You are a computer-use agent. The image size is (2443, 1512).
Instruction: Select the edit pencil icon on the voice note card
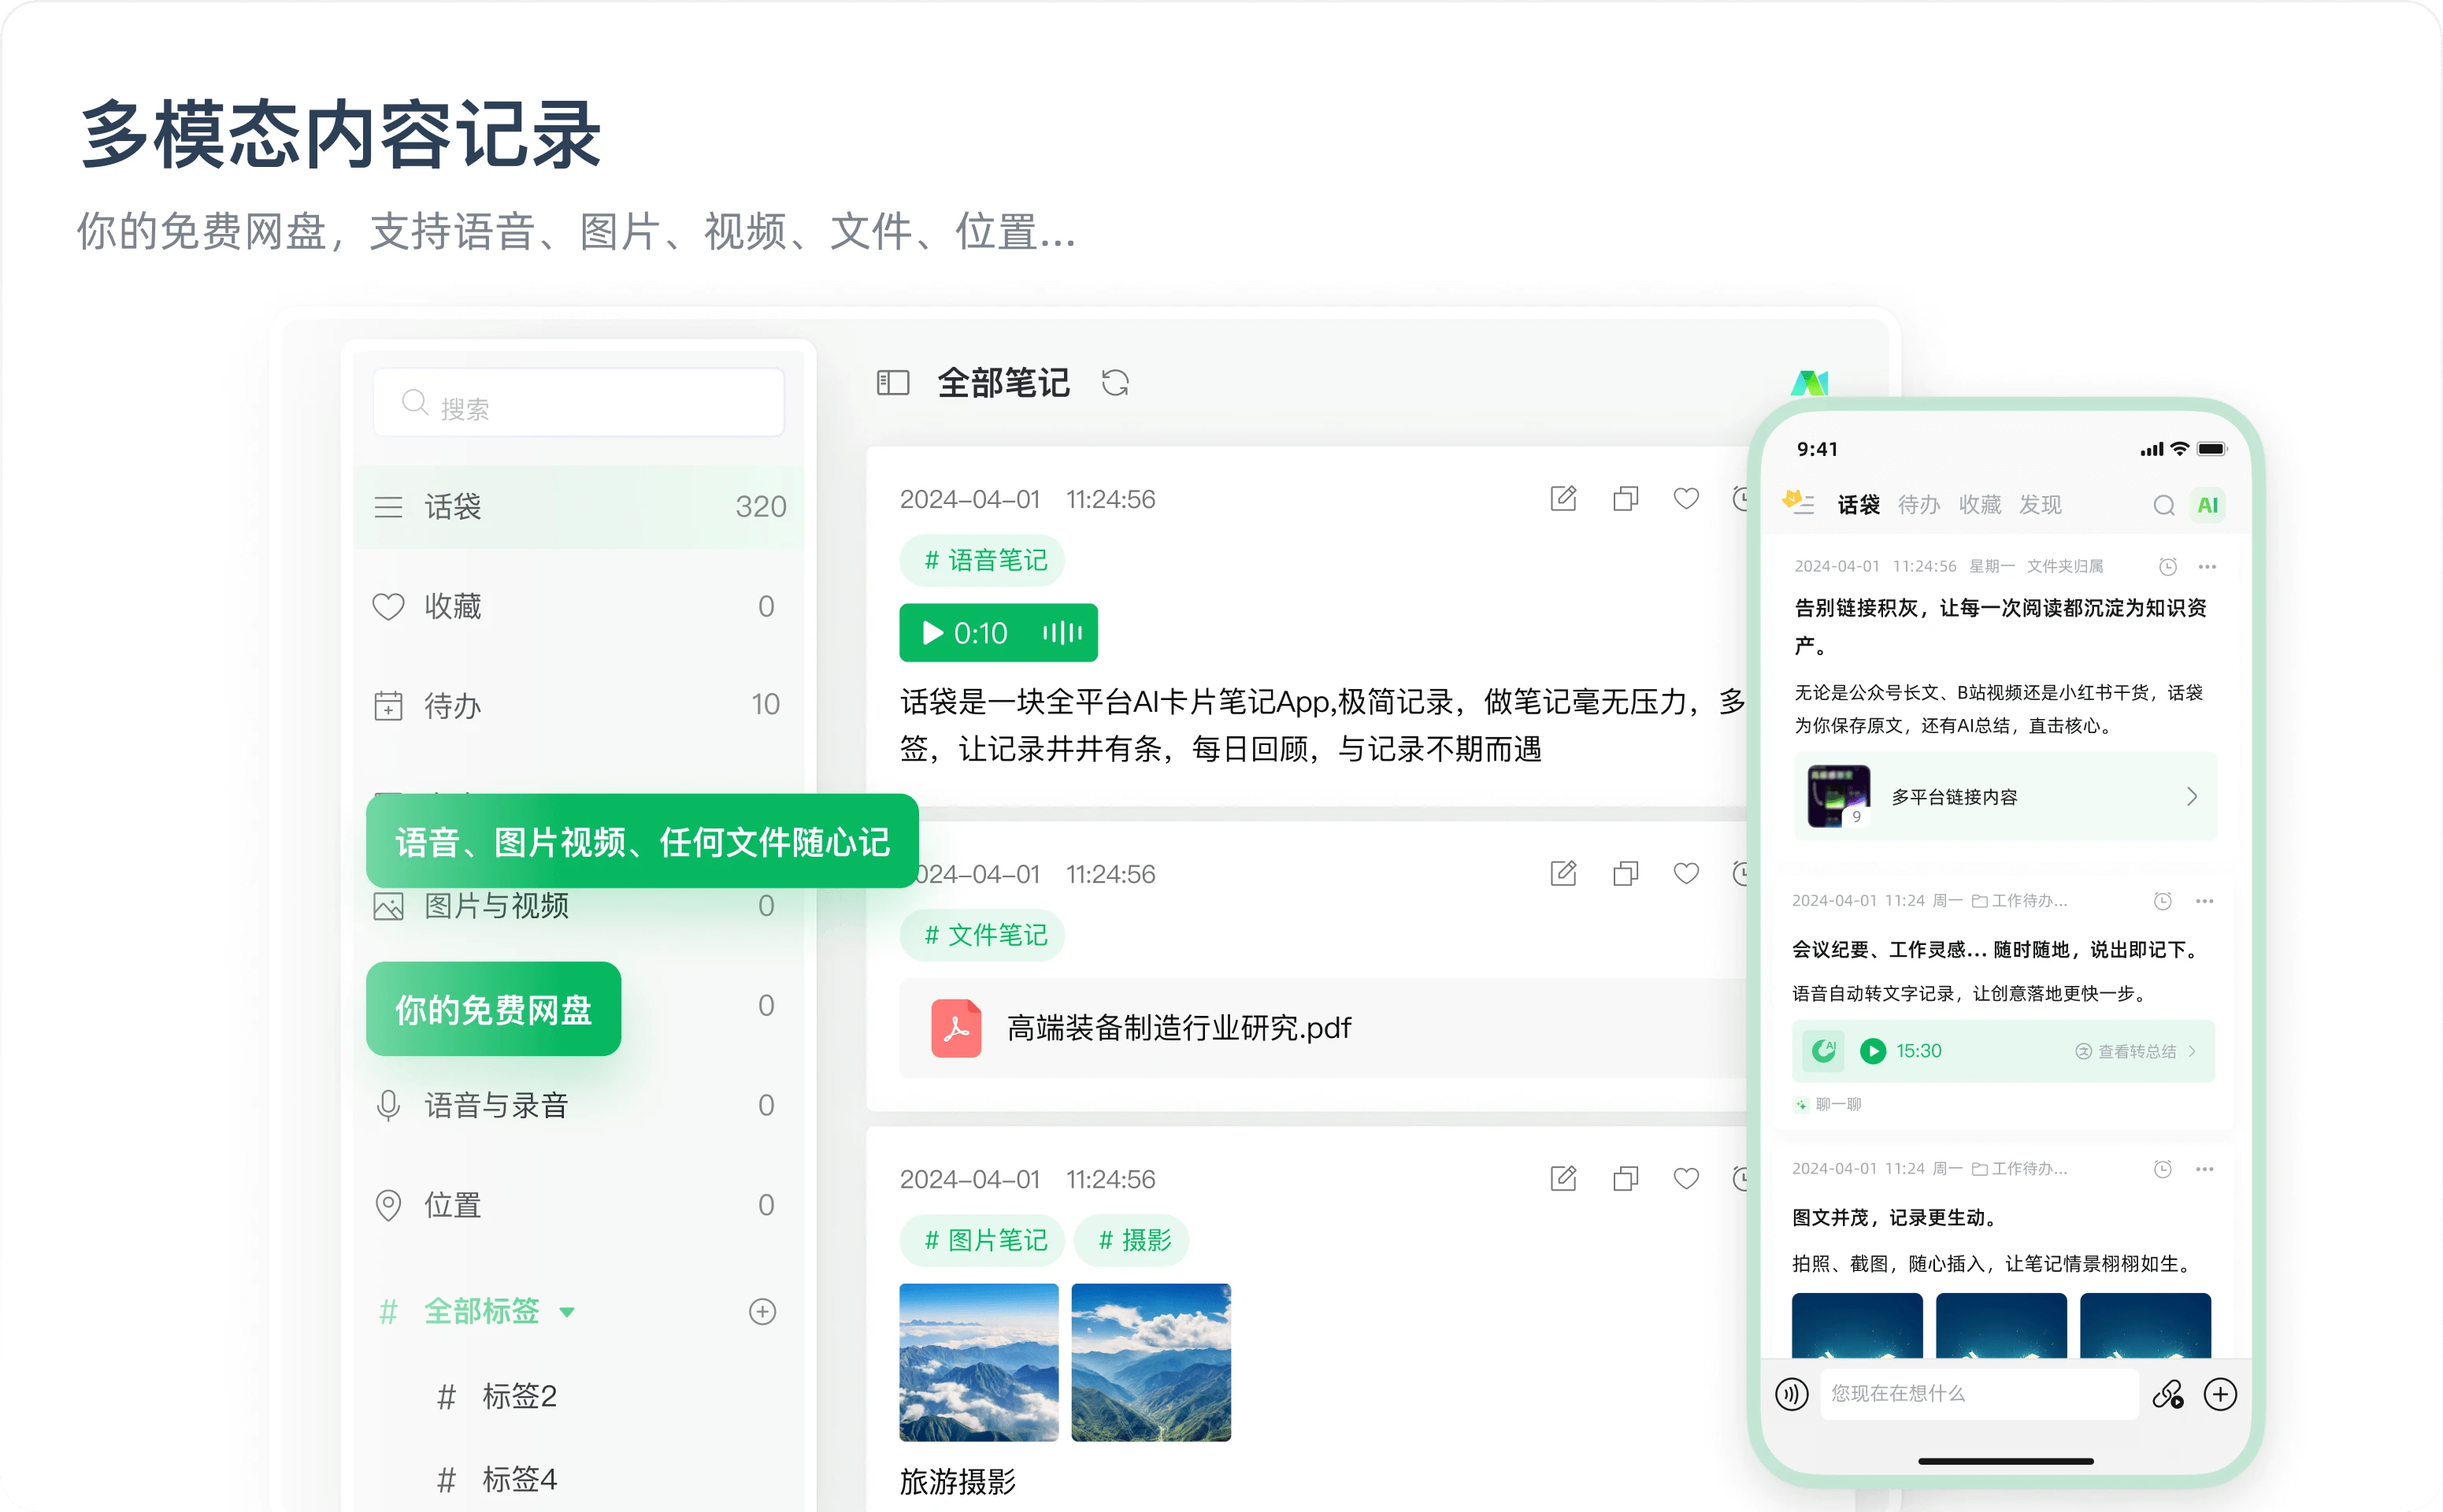[1563, 499]
